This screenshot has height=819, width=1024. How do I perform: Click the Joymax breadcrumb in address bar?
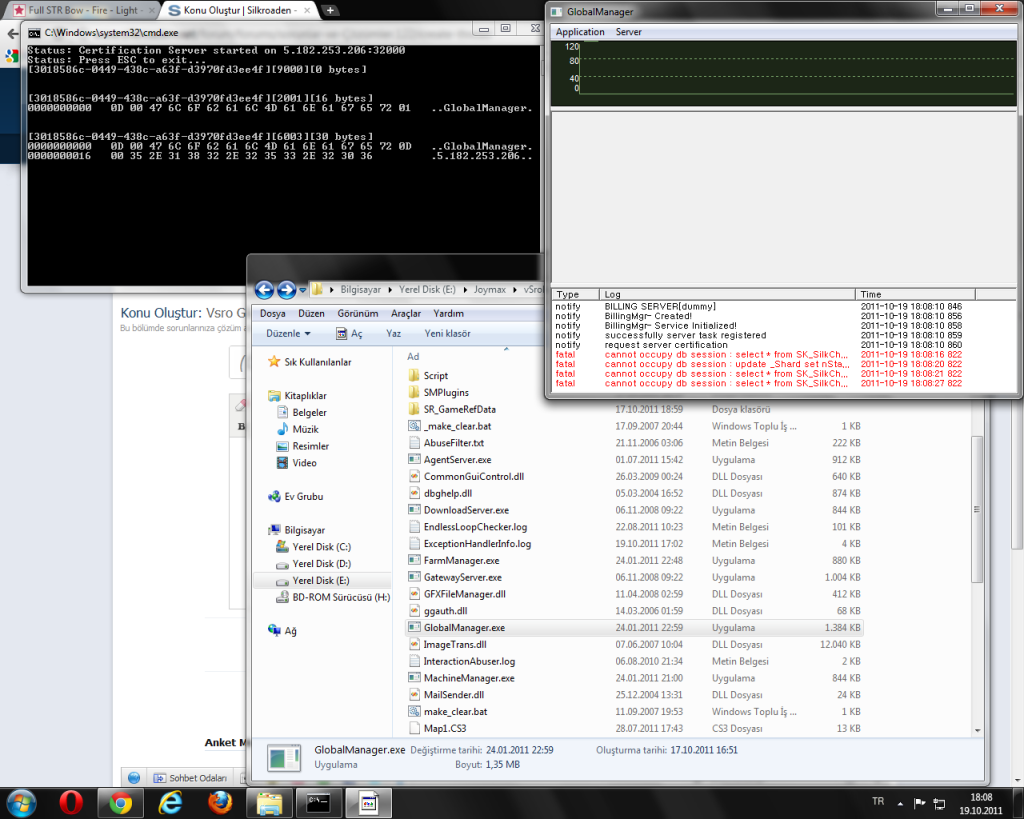(489, 289)
